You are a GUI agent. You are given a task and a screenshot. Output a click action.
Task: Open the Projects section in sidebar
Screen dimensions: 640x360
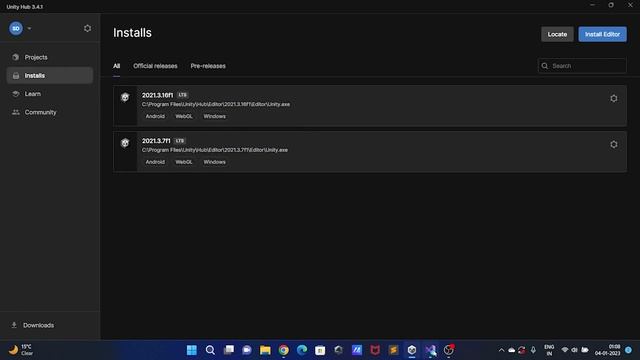point(50,57)
